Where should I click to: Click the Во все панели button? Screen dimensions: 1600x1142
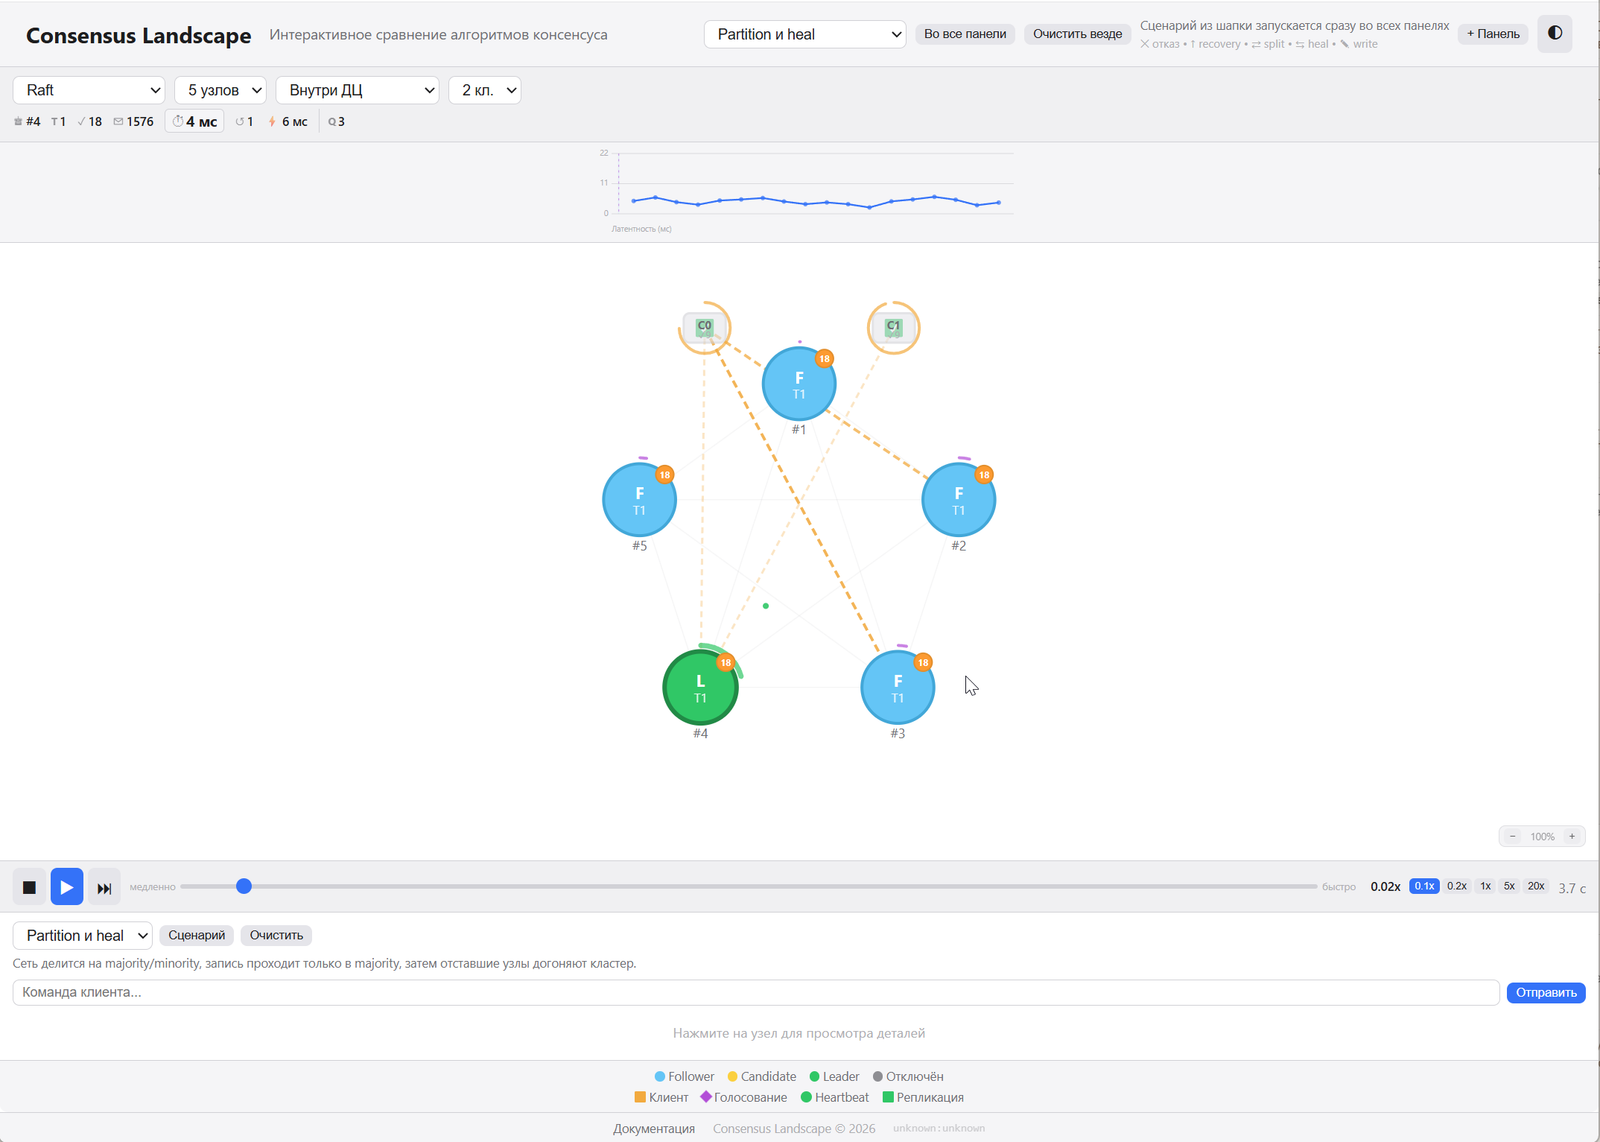coord(965,34)
